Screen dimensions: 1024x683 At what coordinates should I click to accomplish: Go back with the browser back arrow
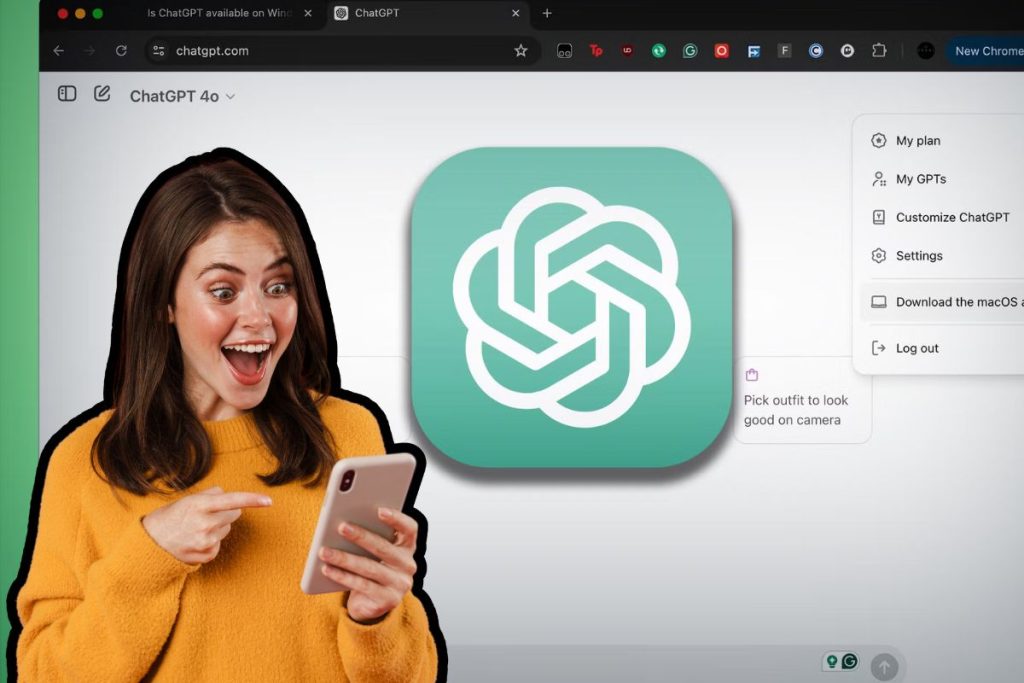tap(59, 50)
